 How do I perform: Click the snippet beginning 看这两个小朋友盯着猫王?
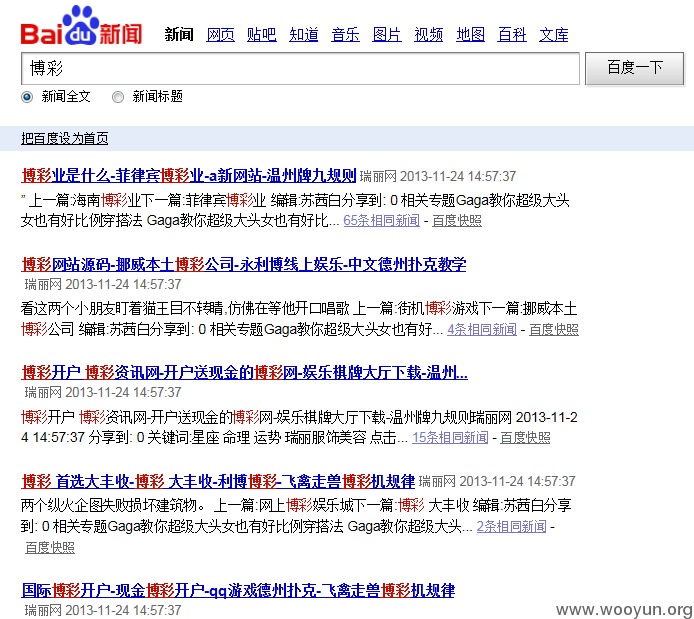pyautogui.click(x=299, y=319)
